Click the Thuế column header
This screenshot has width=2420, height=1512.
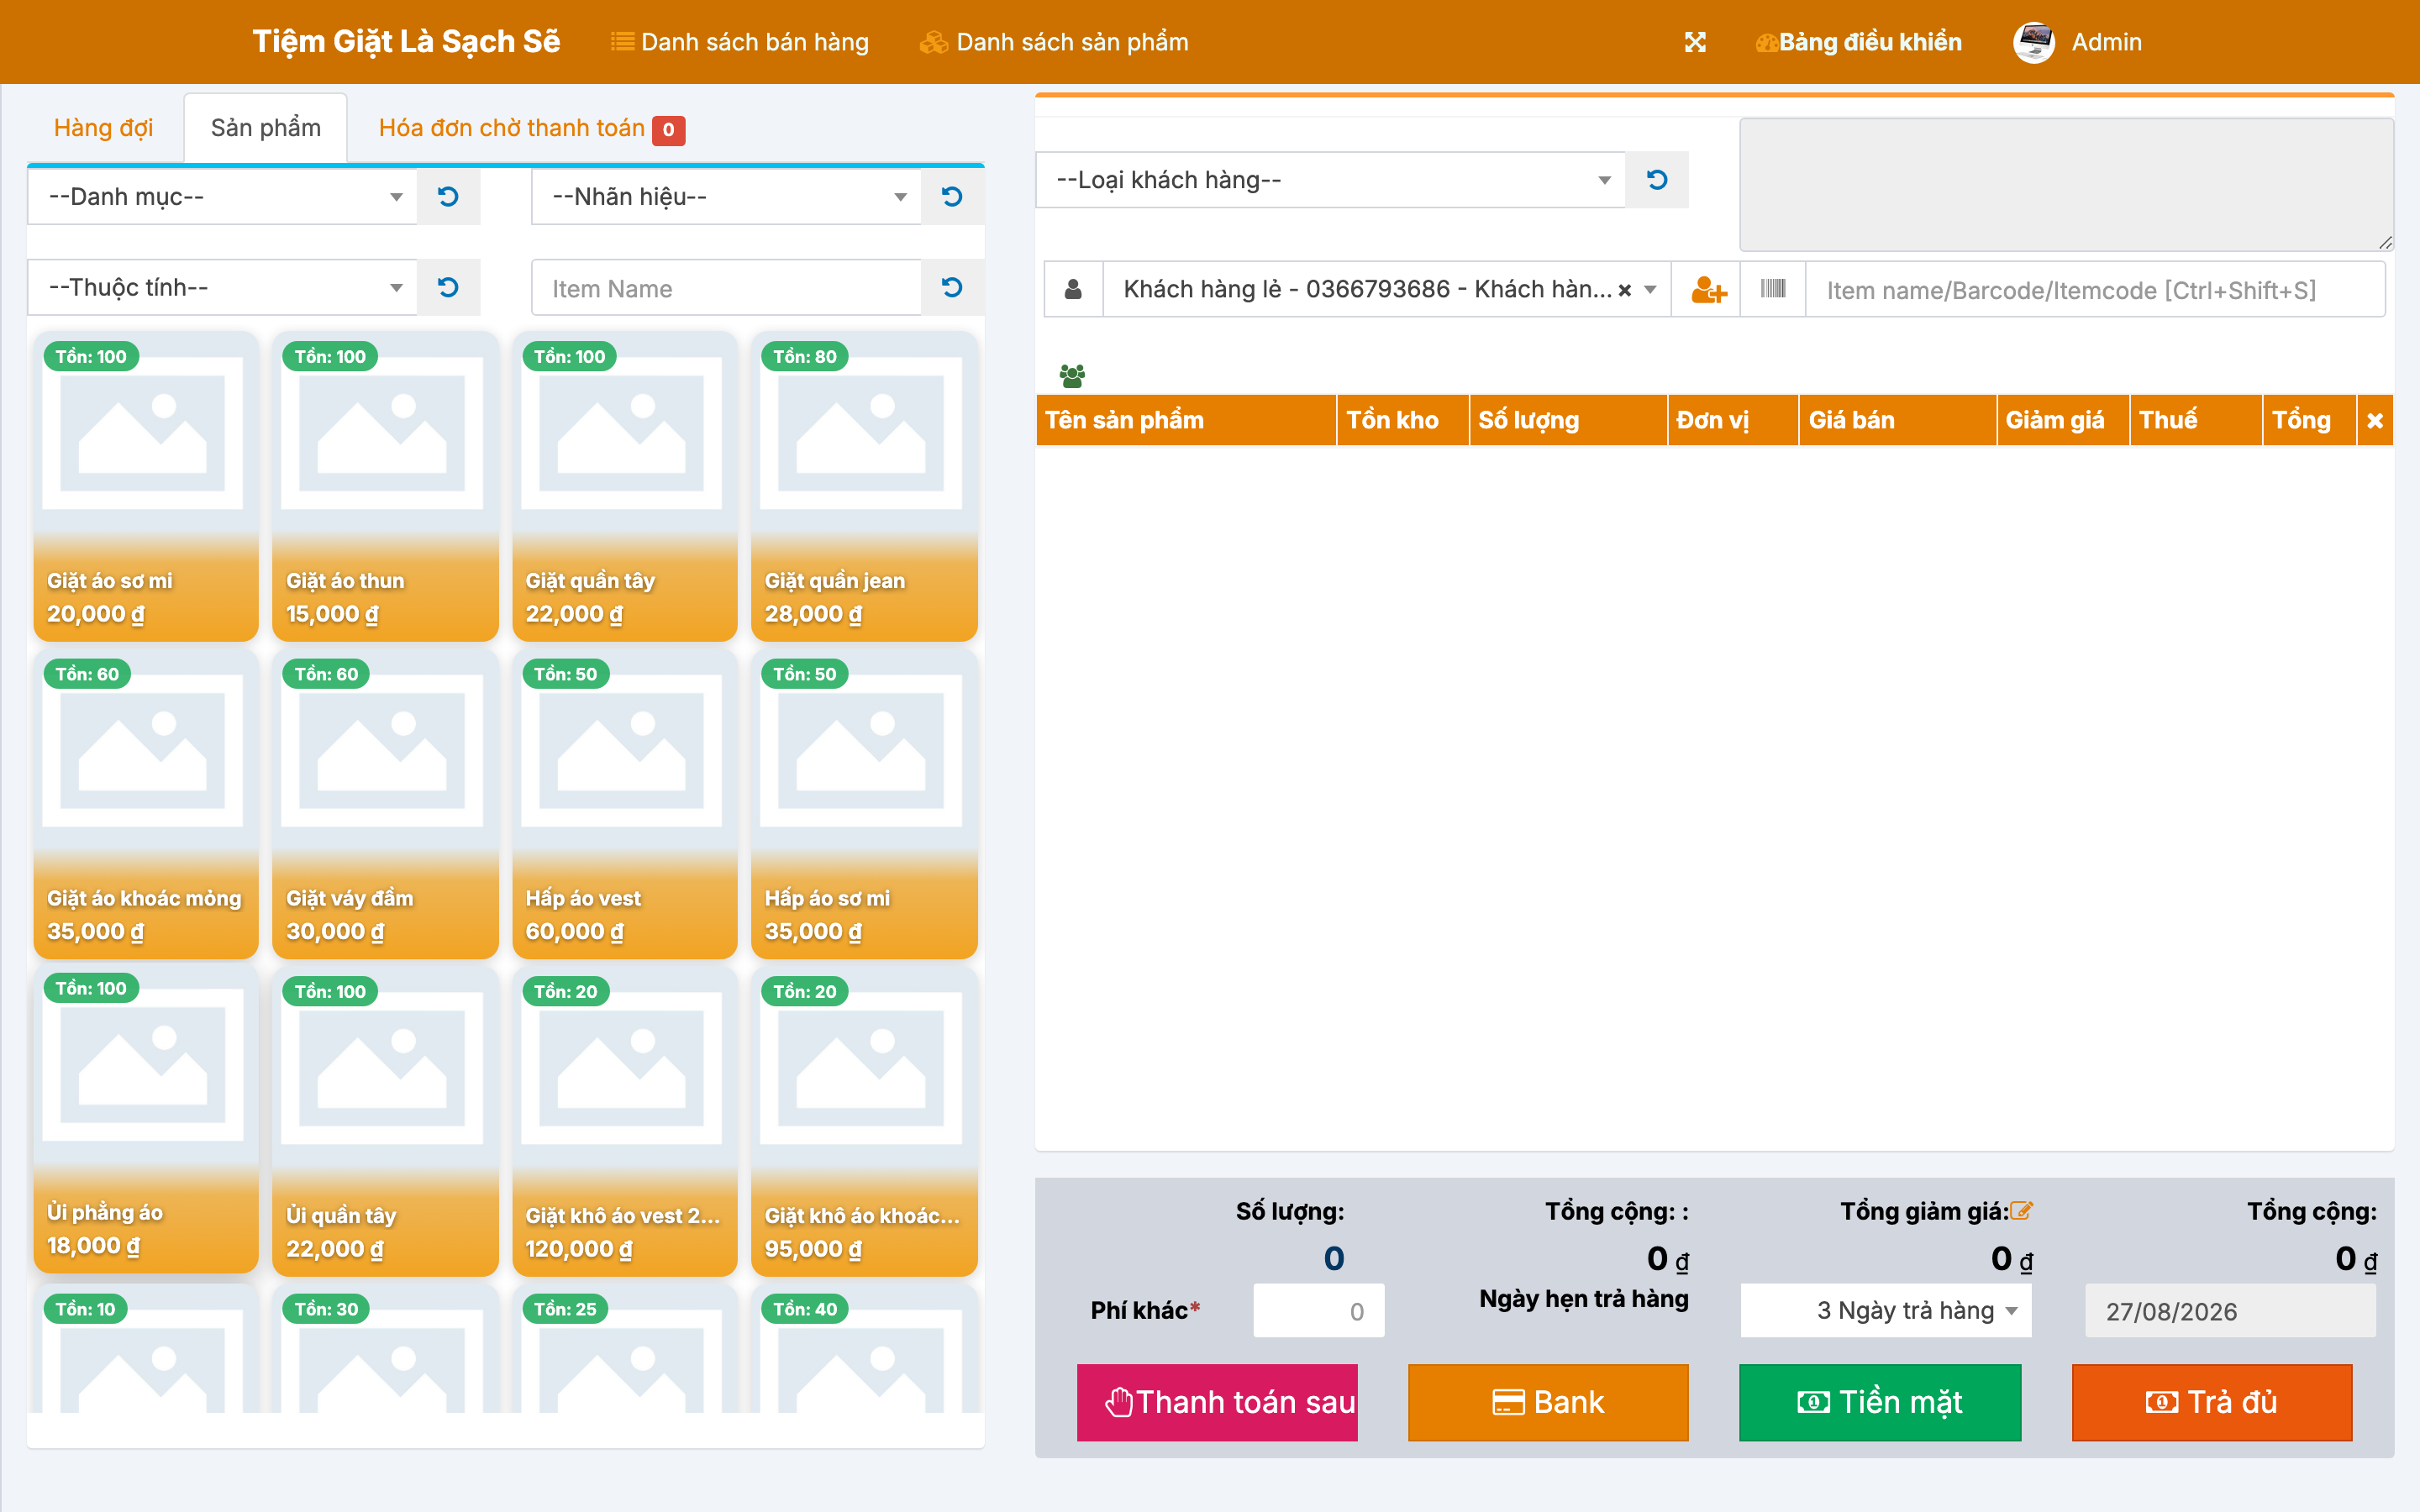[2196, 421]
